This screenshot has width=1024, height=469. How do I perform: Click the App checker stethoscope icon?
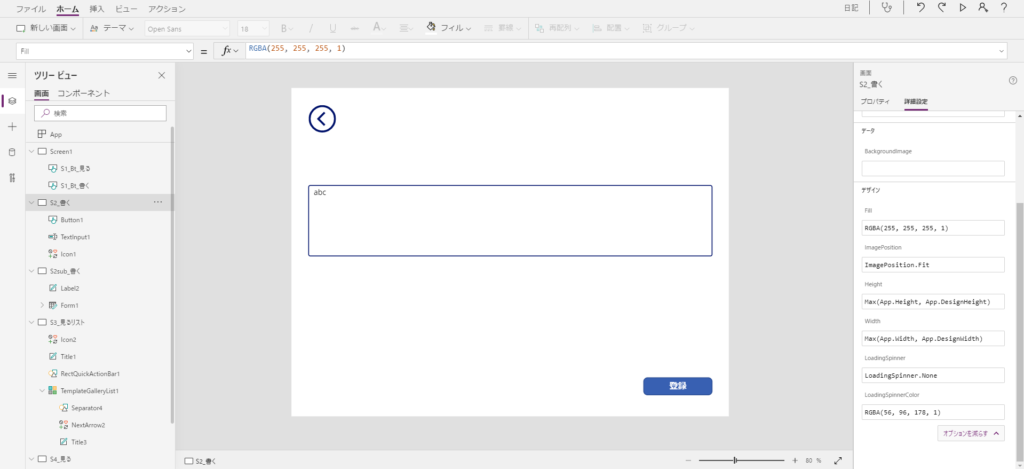point(887,8)
